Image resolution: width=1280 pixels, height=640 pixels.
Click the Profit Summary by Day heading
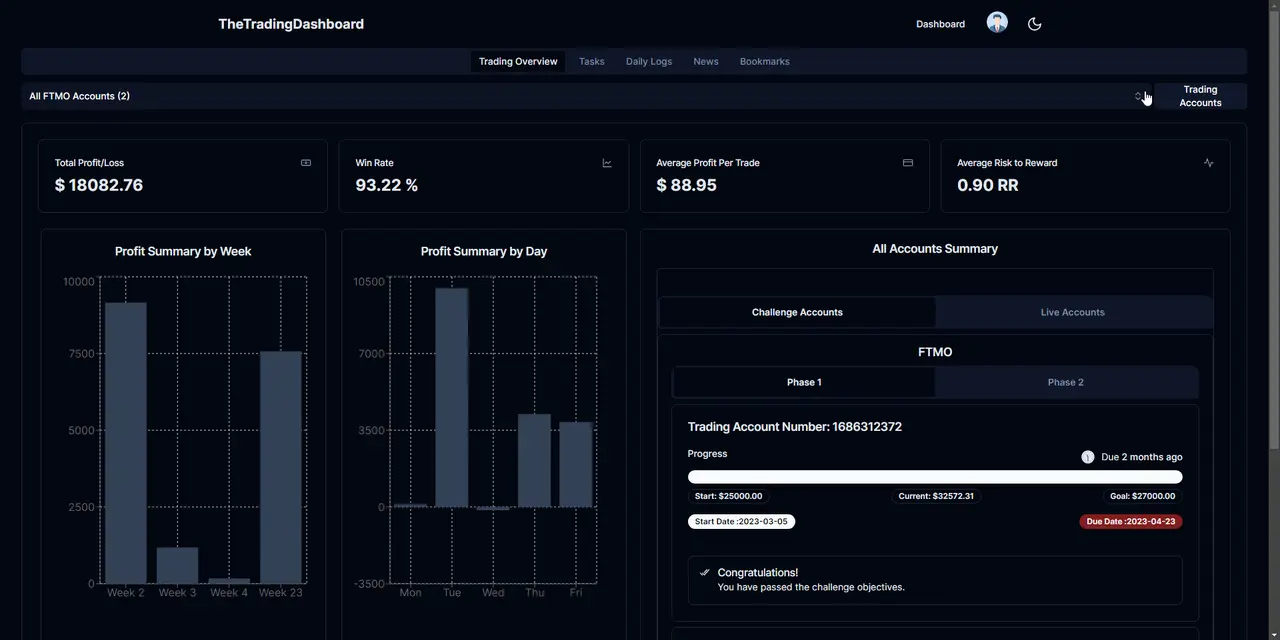[484, 252]
